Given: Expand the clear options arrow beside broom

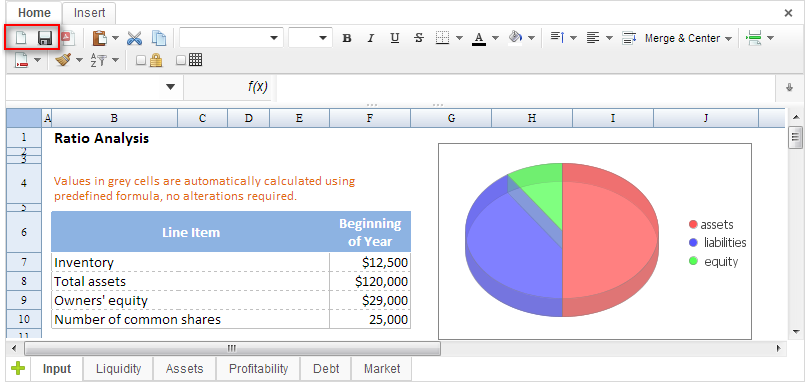Looking at the screenshot, I should pyautogui.click(x=79, y=60).
